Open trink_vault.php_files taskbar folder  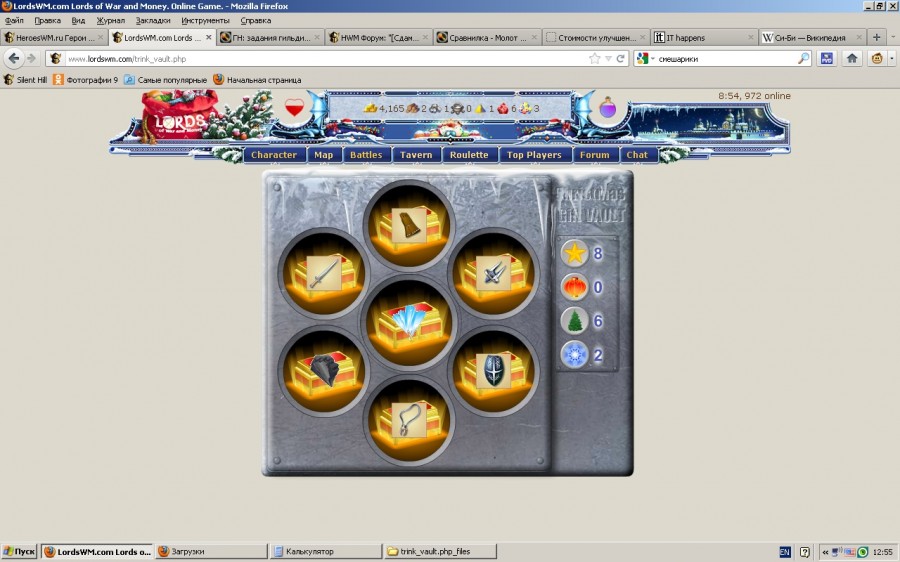click(x=440, y=552)
